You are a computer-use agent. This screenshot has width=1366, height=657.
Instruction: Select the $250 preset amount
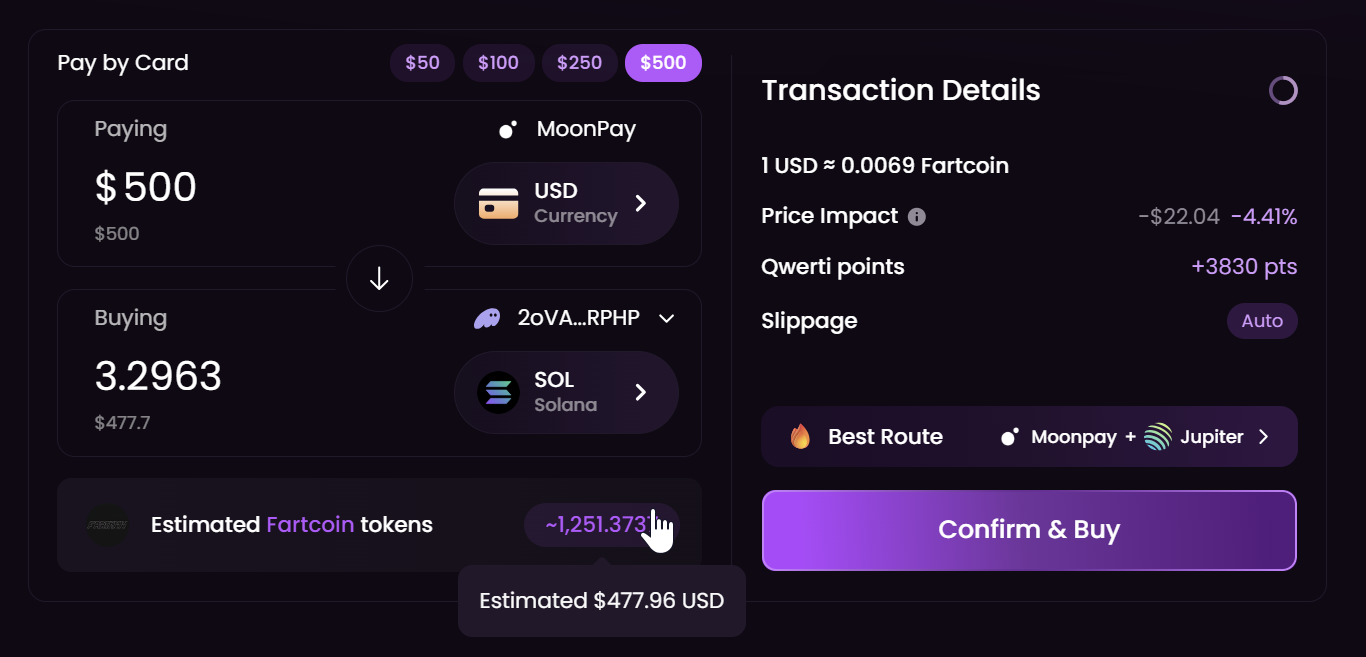579,63
